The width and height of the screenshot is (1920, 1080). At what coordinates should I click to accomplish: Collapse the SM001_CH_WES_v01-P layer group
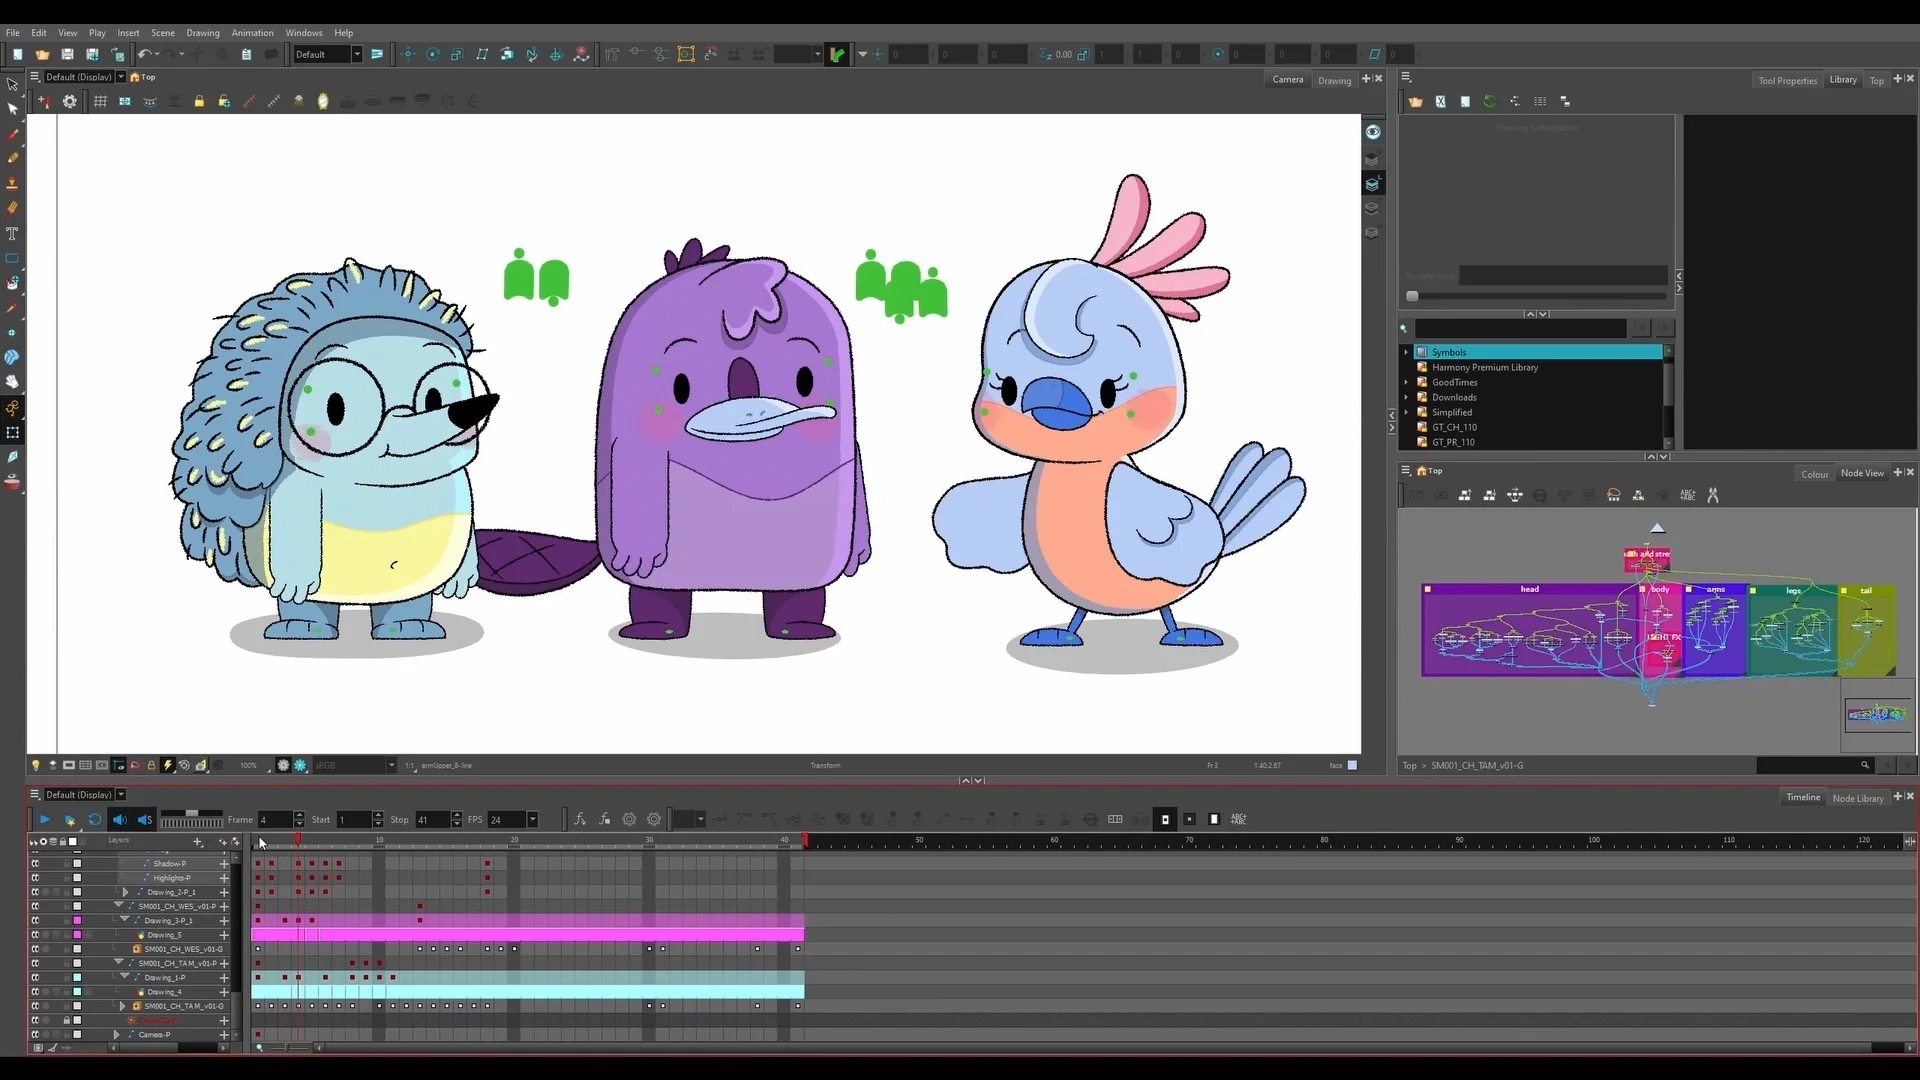[x=118, y=906]
